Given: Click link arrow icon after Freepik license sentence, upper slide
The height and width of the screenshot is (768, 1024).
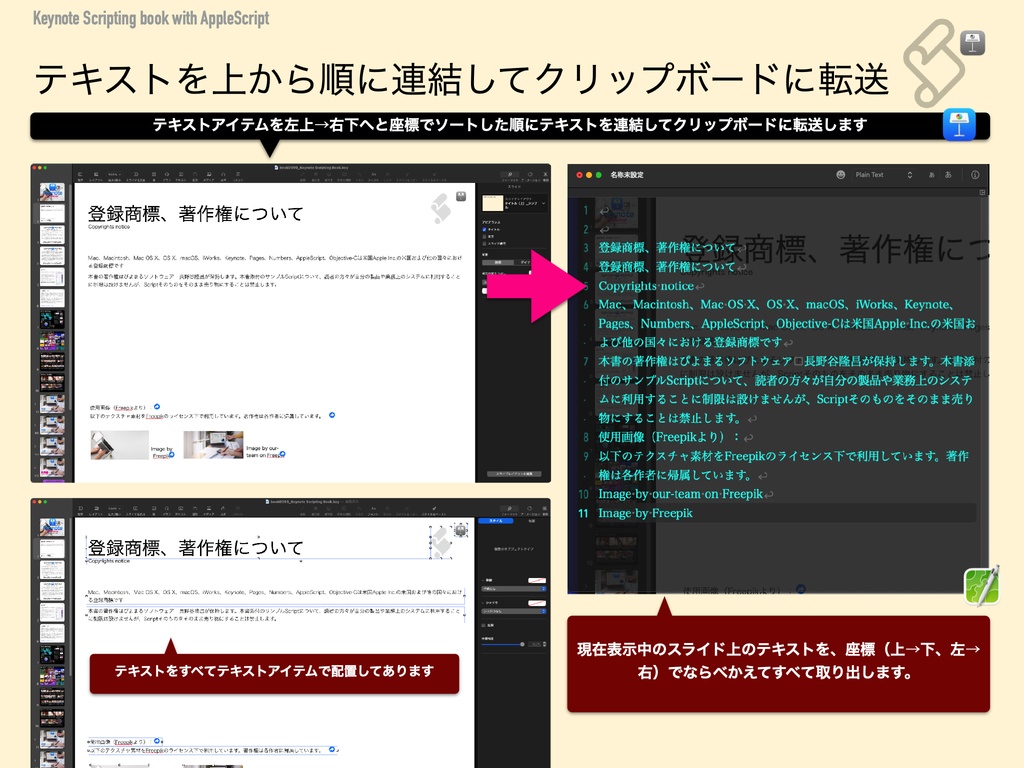Looking at the screenshot, I should click(x=332, y=415).
